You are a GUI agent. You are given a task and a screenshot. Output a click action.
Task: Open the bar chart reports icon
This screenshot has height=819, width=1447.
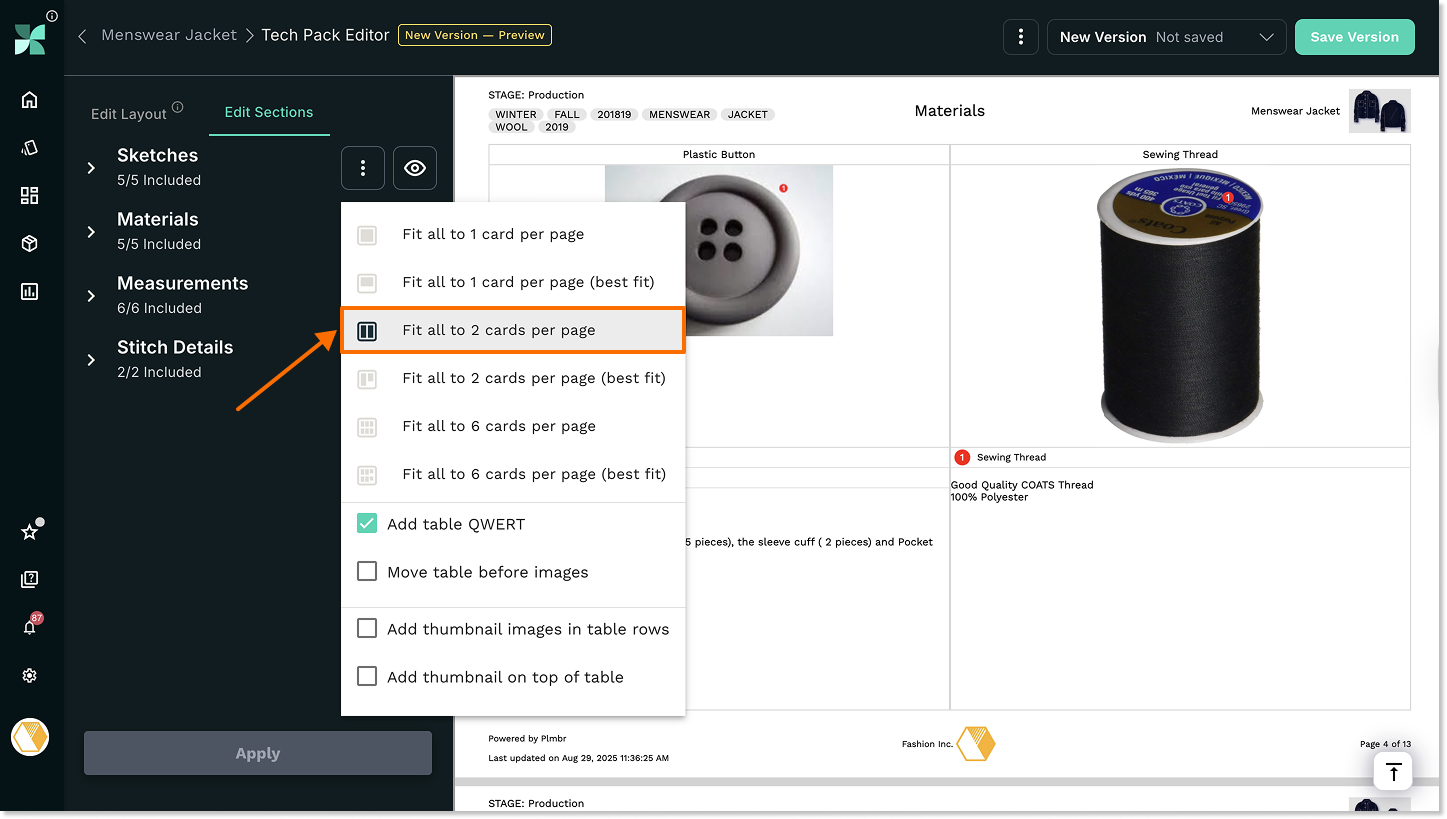29,292
